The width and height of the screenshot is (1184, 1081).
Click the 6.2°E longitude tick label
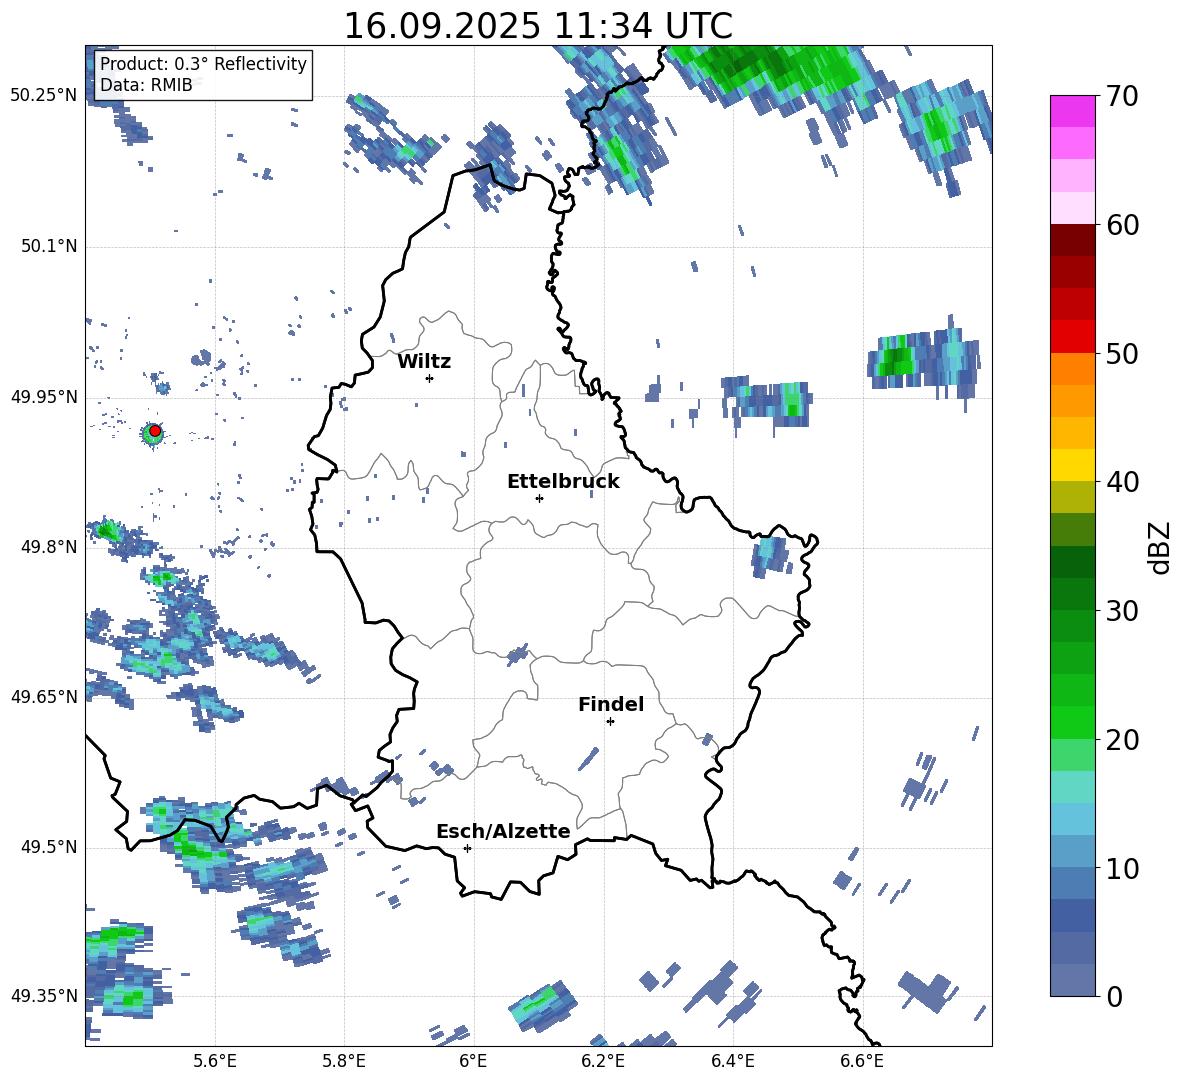tap(603, 1061)
